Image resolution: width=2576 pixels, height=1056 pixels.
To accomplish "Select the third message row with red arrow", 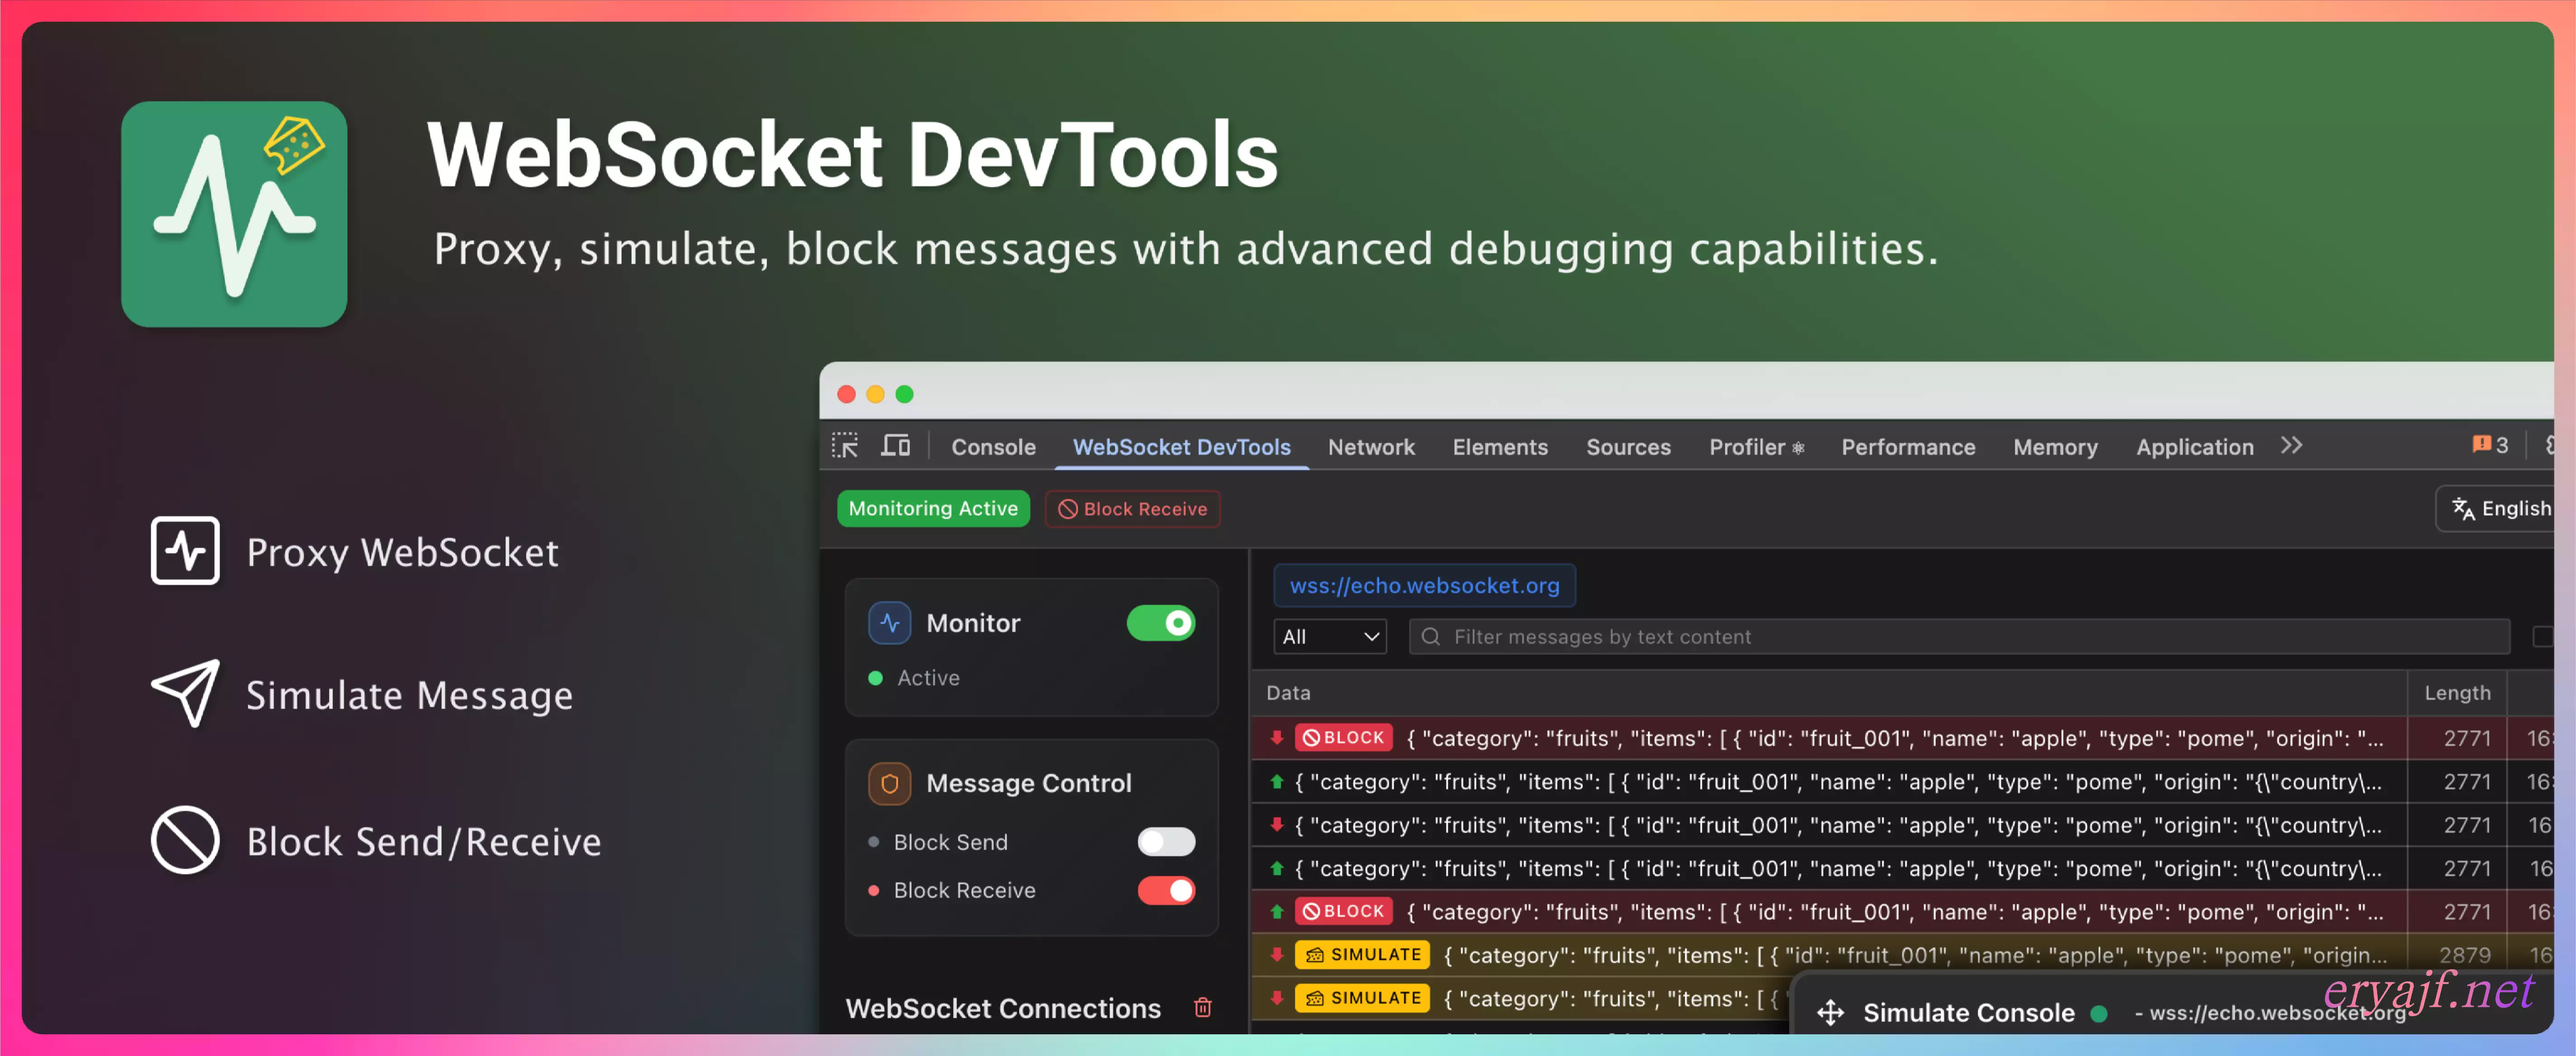I will point(1902,825).
